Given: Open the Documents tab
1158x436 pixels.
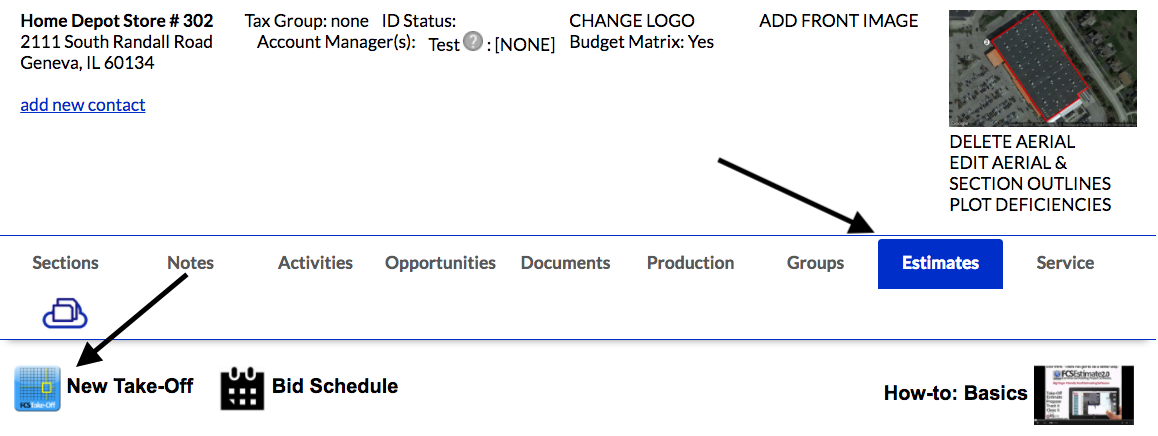Looking at the screenshot, I should tap(565, 263).
